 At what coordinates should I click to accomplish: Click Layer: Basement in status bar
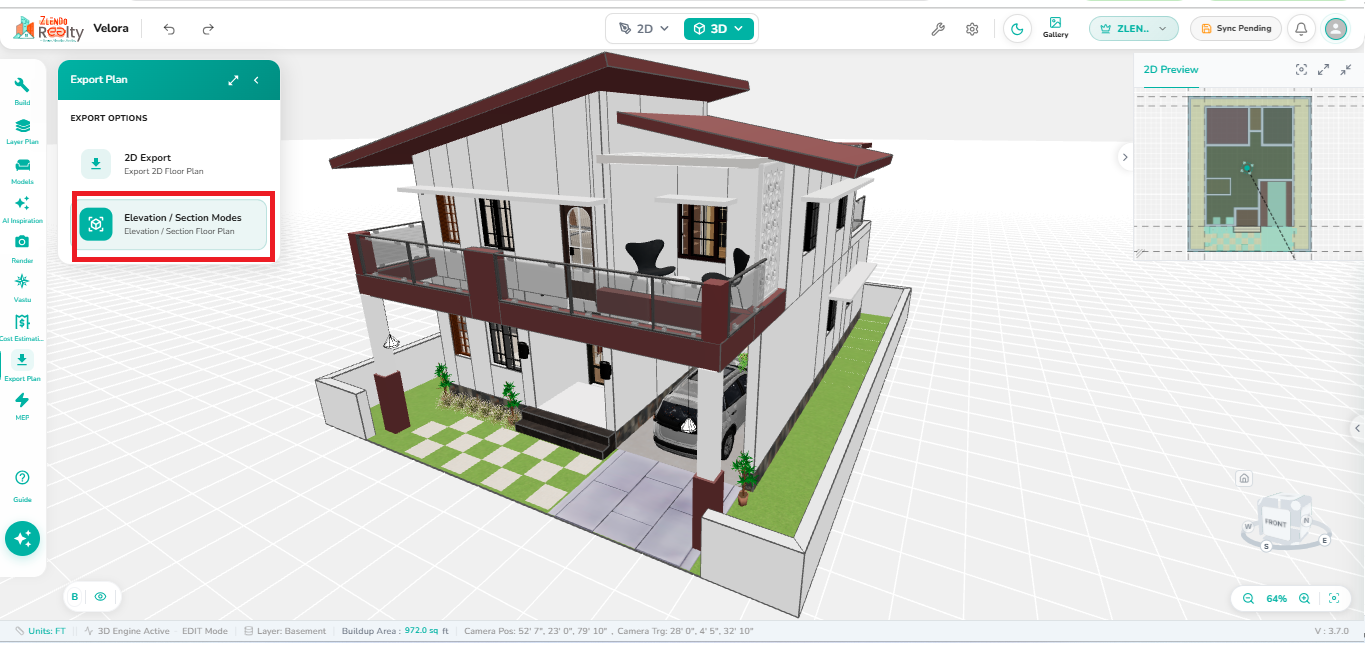[x=285, y=631]
